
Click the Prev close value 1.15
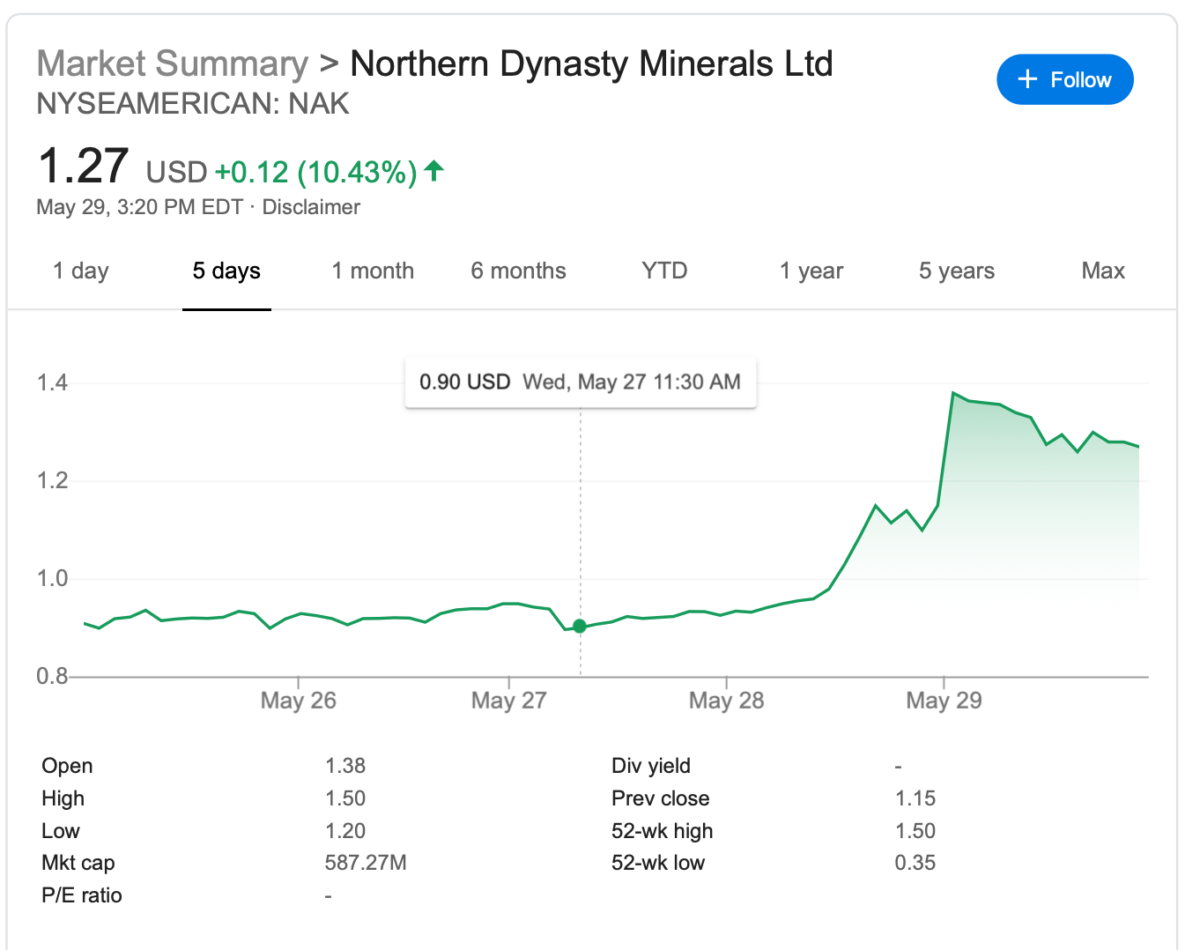[916, 799]
